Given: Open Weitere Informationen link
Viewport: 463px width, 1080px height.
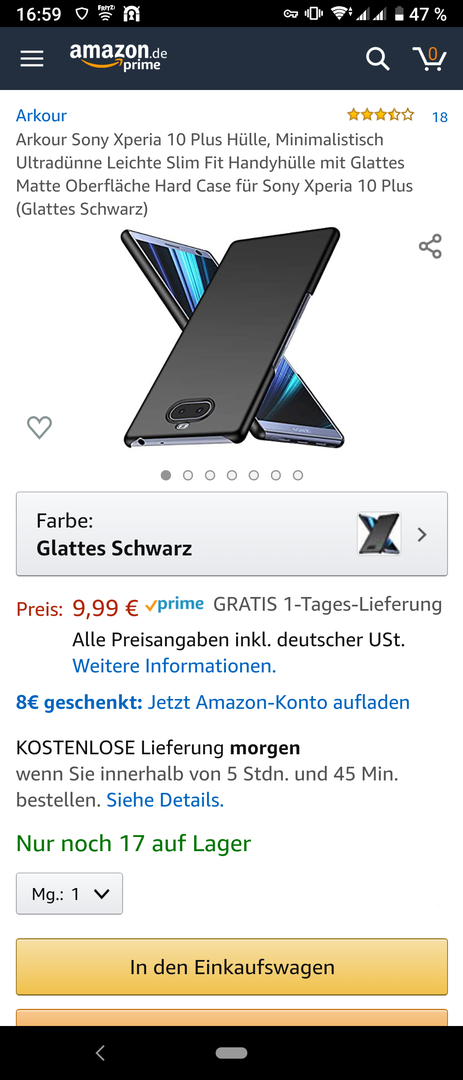Looking at the screenshot, I should (174, 666).
